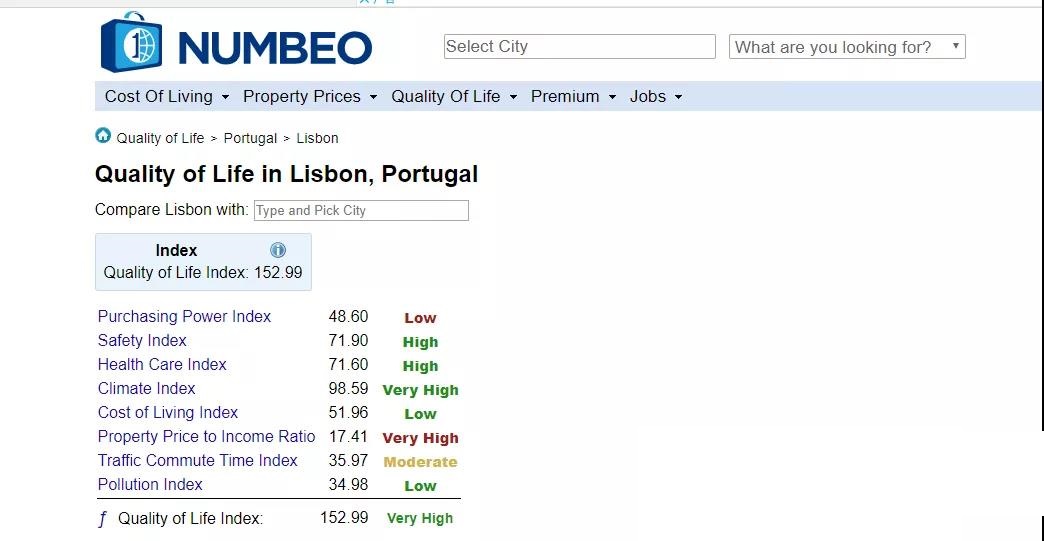Image resolution: width=1044 pixels, height=541 pixels.
Task: Open the Premium menu
Action: (x=573, y=96)
